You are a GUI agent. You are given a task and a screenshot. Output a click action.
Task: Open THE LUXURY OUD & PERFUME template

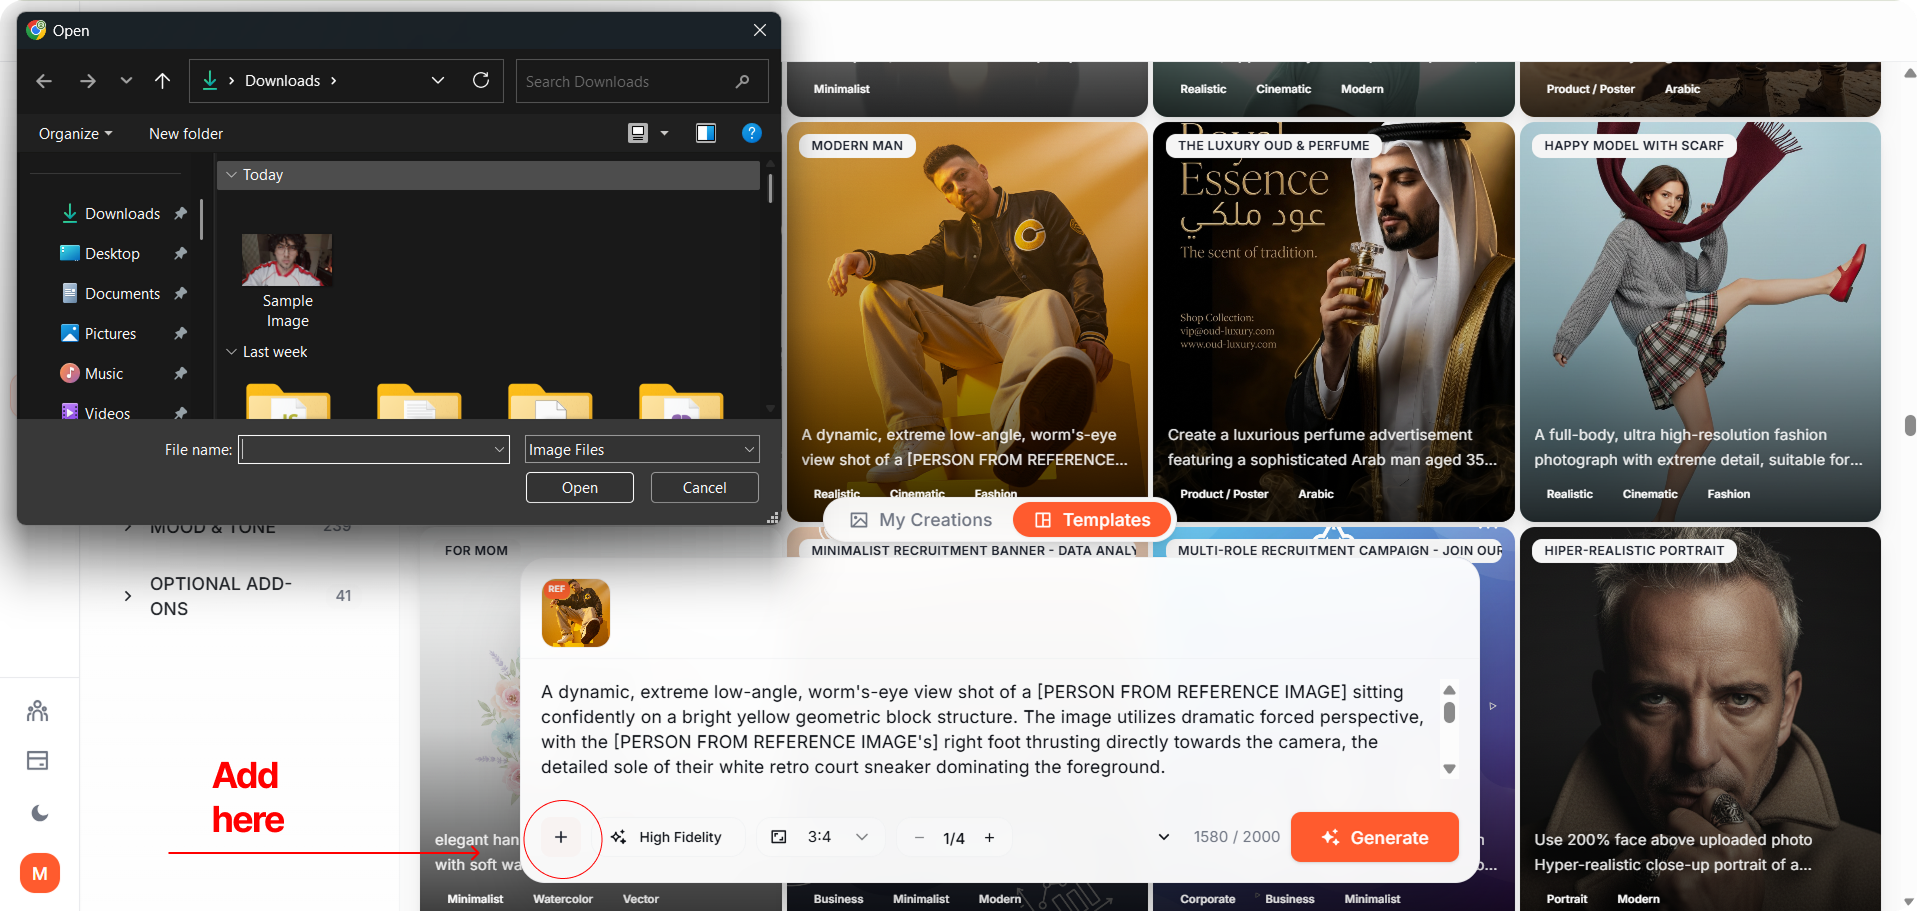click(x=1333, y=321)
